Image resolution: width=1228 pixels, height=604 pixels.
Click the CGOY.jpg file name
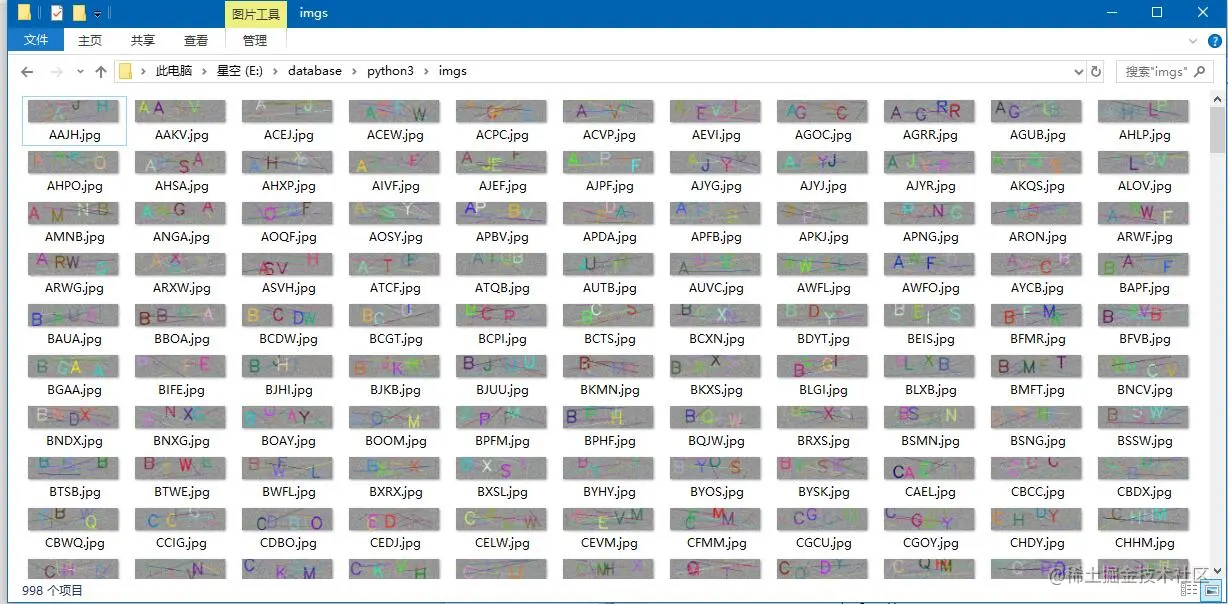[x=930, y=543]
